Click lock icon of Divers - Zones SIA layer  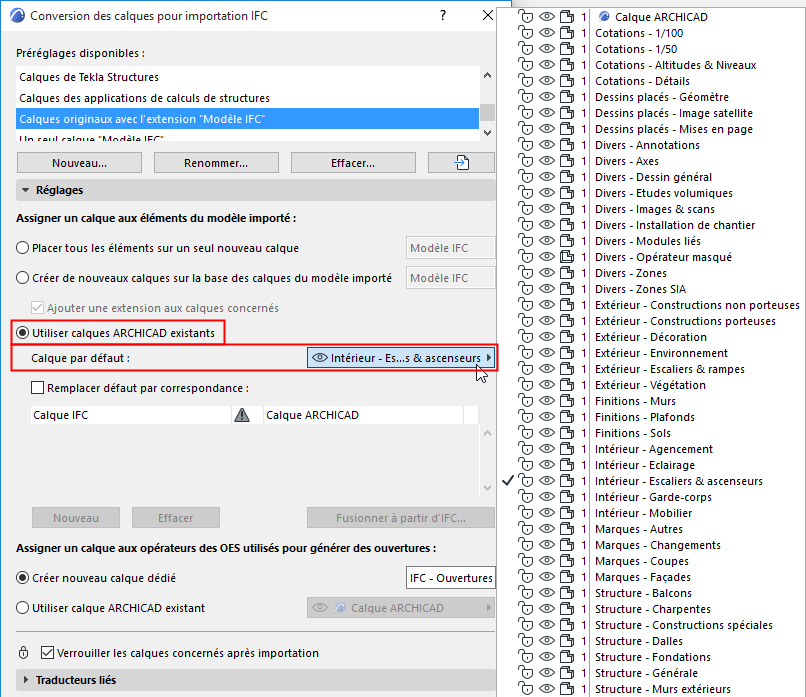coord(525,289)
